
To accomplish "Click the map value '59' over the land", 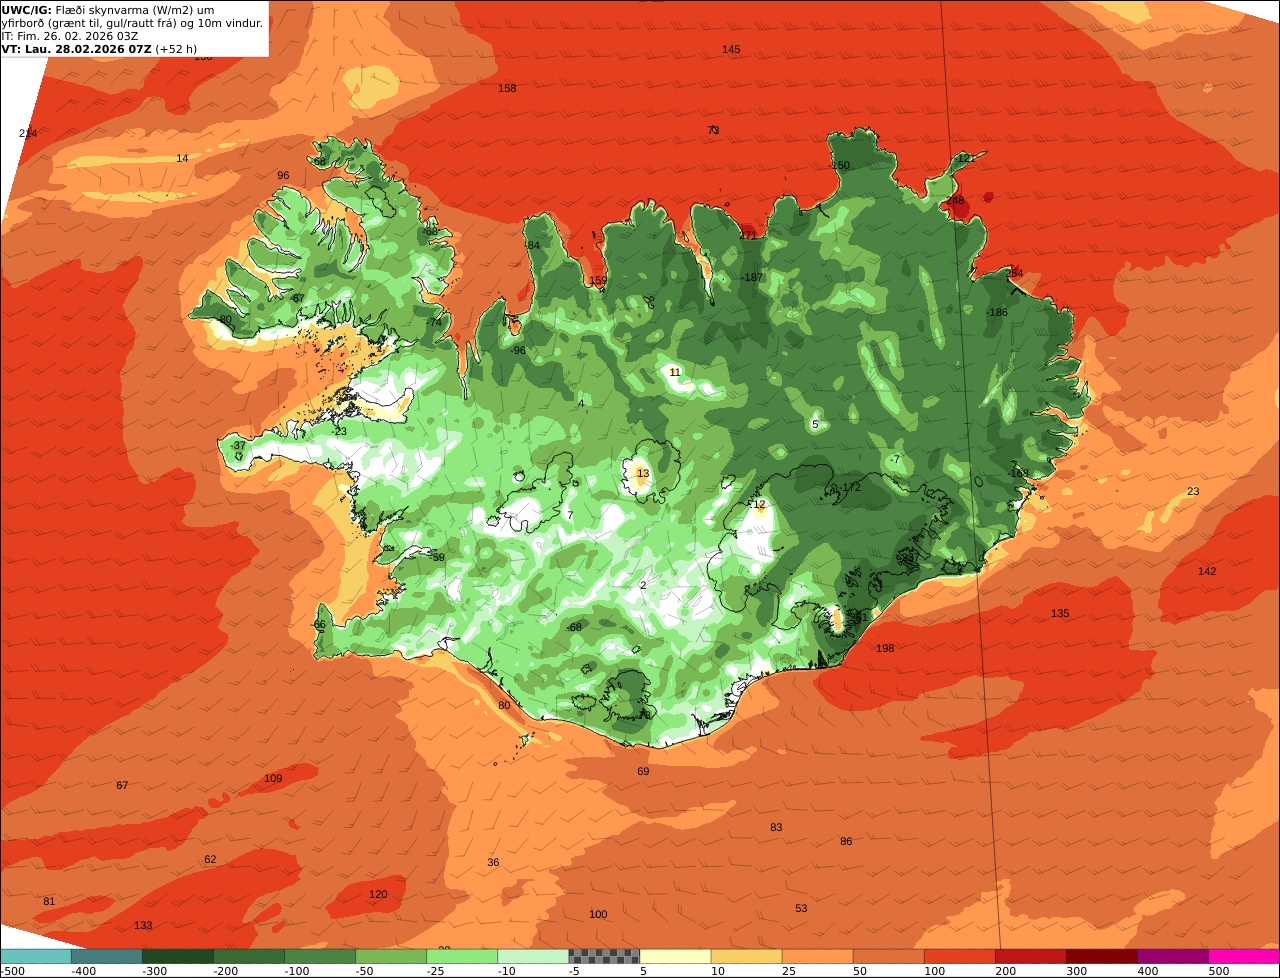I will tap(438, 557).
